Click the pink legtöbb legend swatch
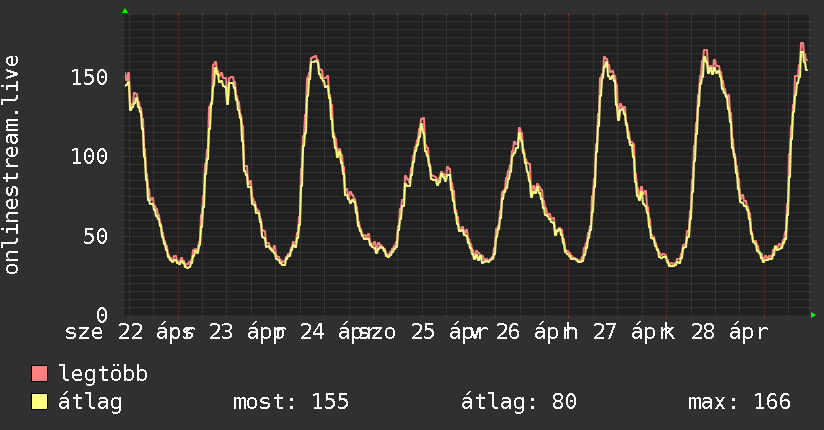The height and width of the screenshot is (430, 824). pos(39,373)
